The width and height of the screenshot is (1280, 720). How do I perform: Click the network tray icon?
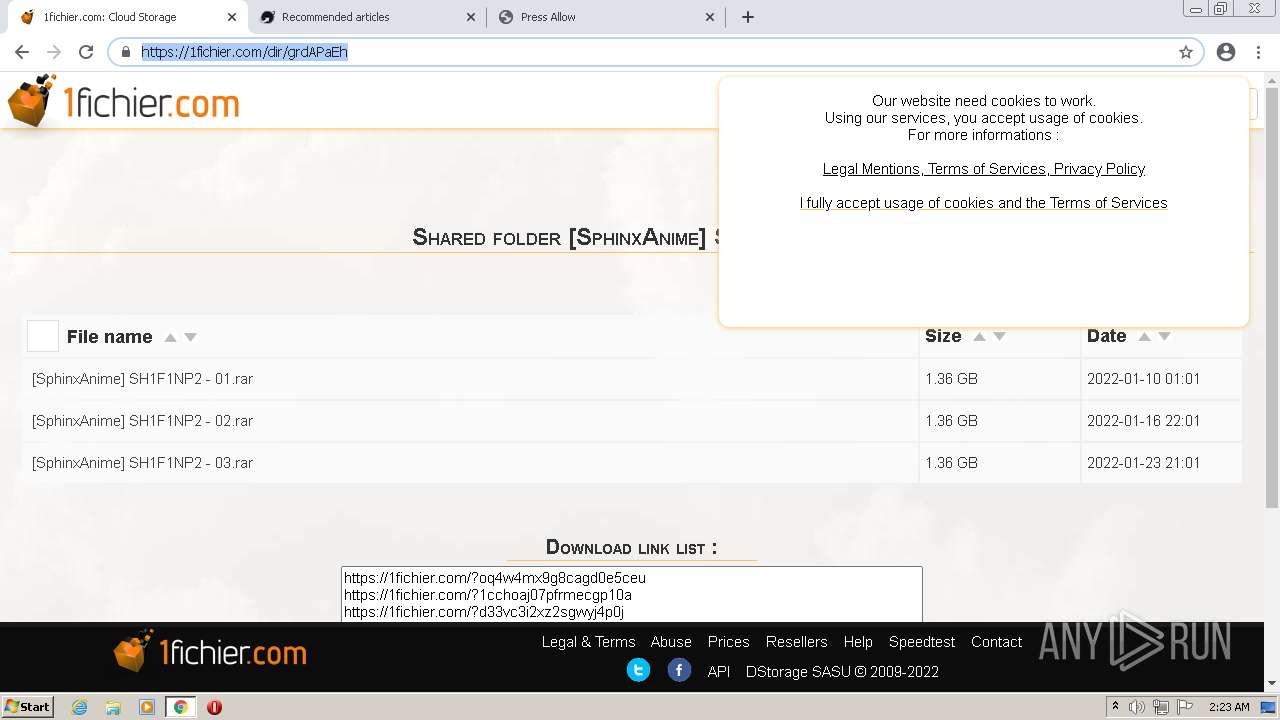pyautogui.click(x=1161, y=707)
